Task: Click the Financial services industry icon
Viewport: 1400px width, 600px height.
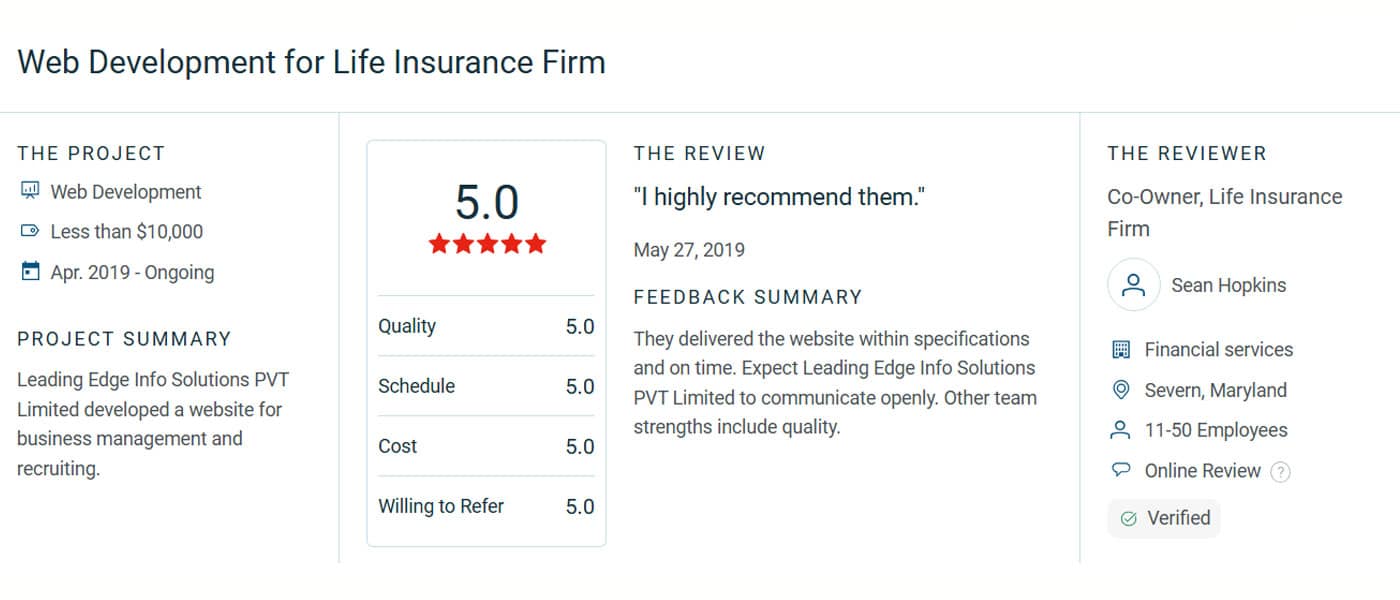Action: pos(1122,349)
